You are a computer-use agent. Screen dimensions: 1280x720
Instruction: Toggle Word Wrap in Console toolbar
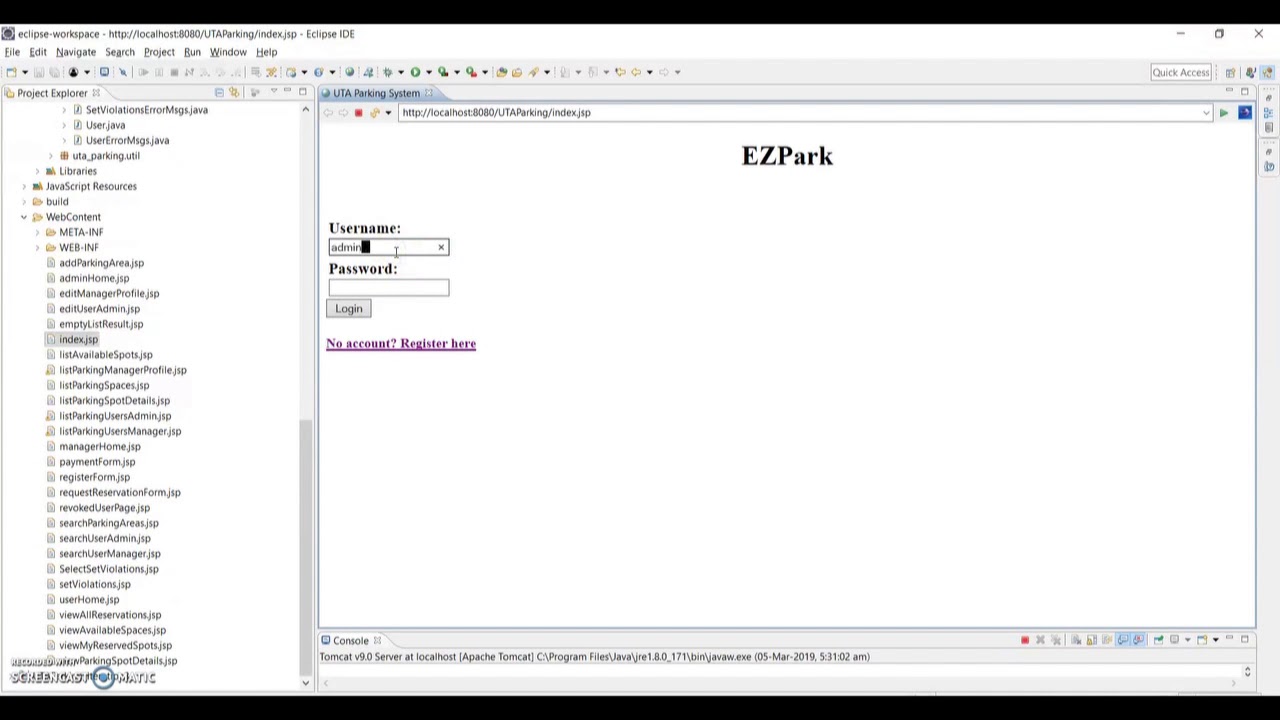(1107, 640)
